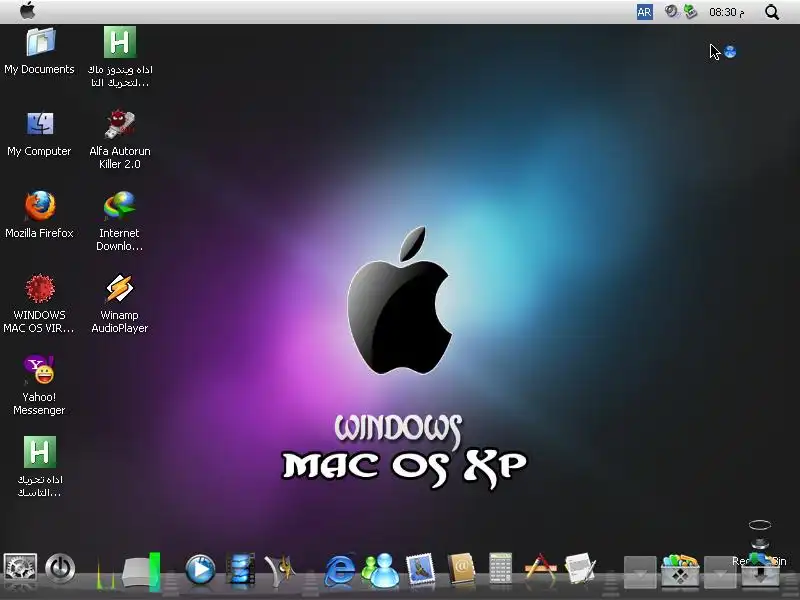Click the green activity monitor dock icon

(x=106, y=572)
